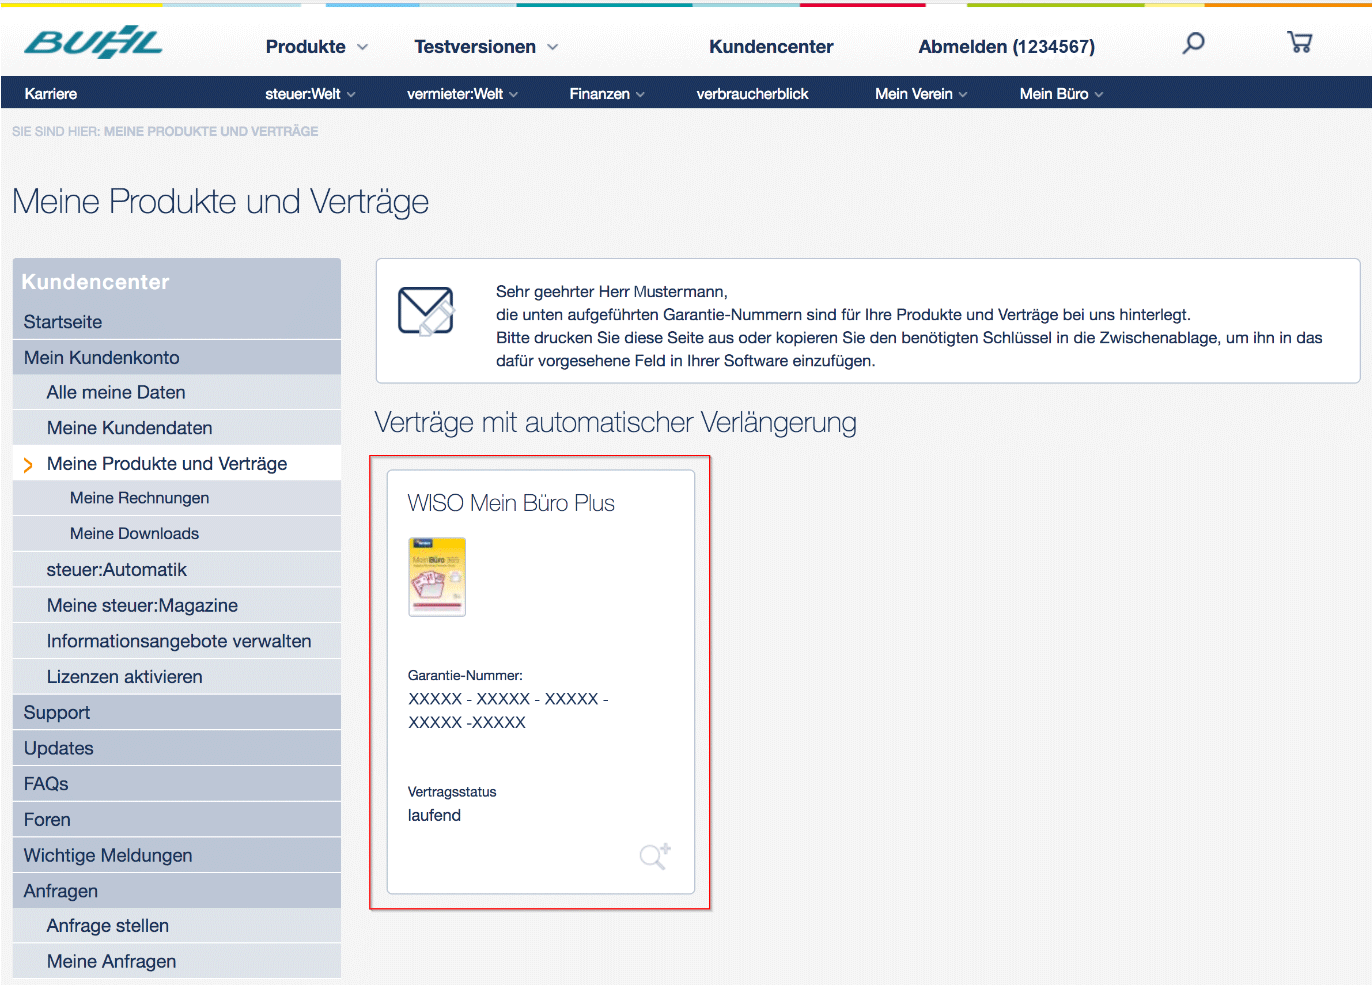Open Meine Rechnungen
The height and width of the screenshot is (985, 1372).
click(177, 498)
